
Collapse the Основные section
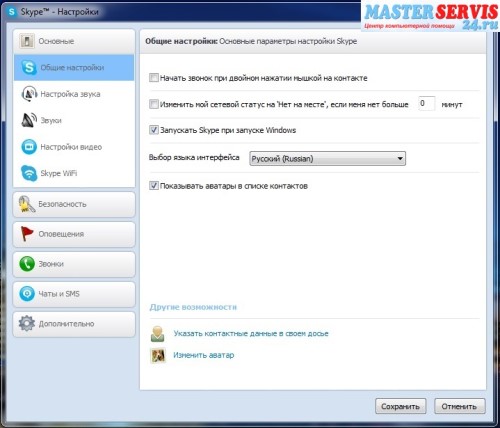pos(74,41)
